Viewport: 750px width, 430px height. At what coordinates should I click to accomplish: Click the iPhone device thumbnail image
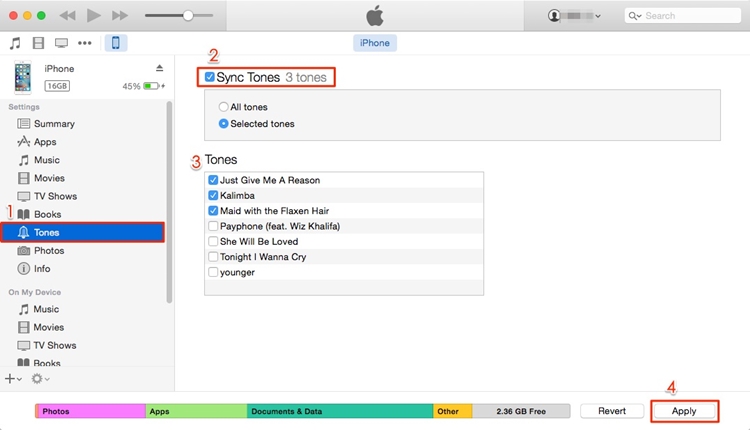click(x=22, y=77)
